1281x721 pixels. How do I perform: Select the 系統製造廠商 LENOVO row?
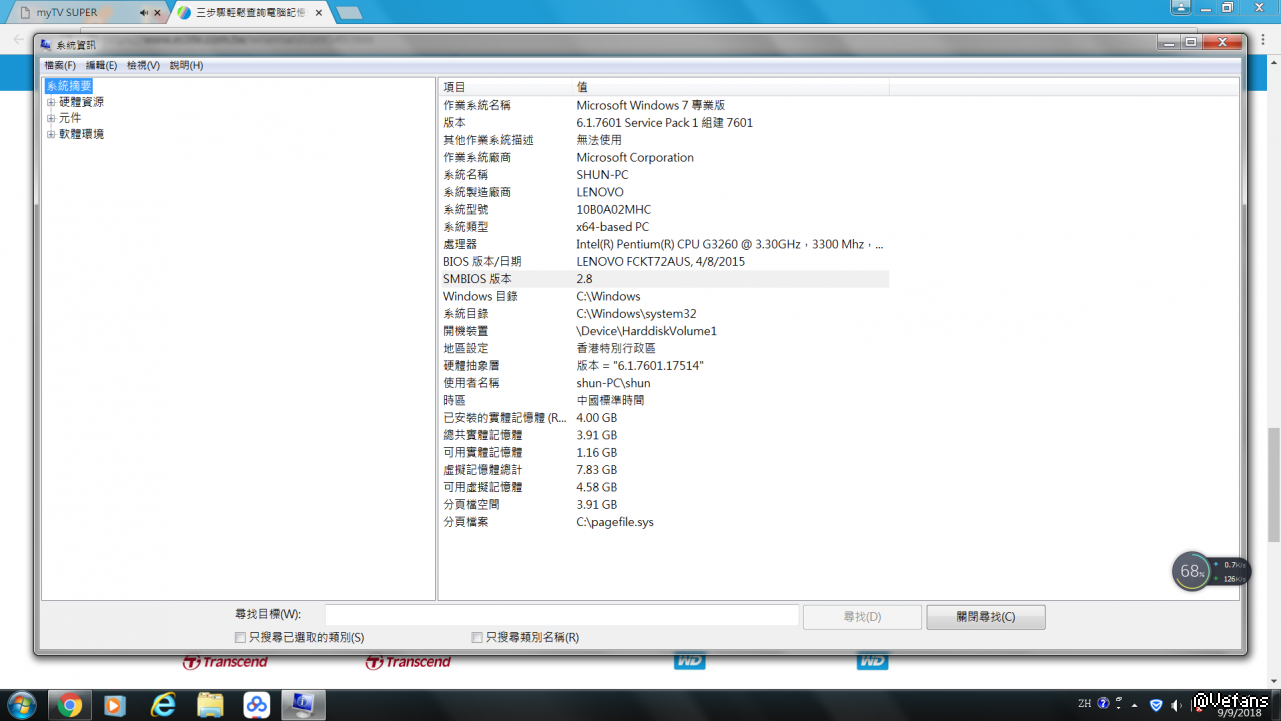pyautogui.click(x=664, y=192)
